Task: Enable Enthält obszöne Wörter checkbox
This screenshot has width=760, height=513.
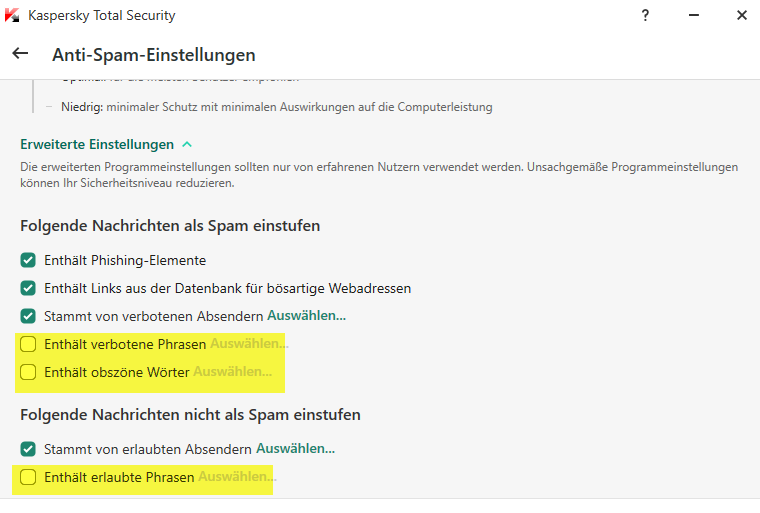Action: (x=28, y=372)
